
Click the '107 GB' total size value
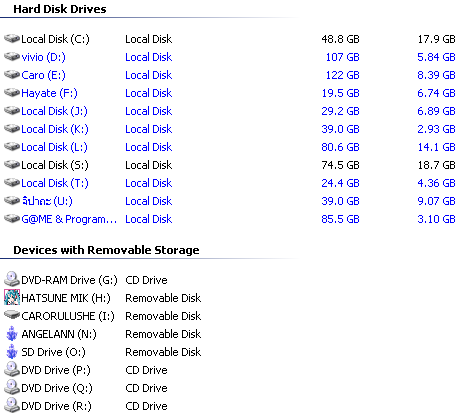pyautogui.click(x=343, y=57)
